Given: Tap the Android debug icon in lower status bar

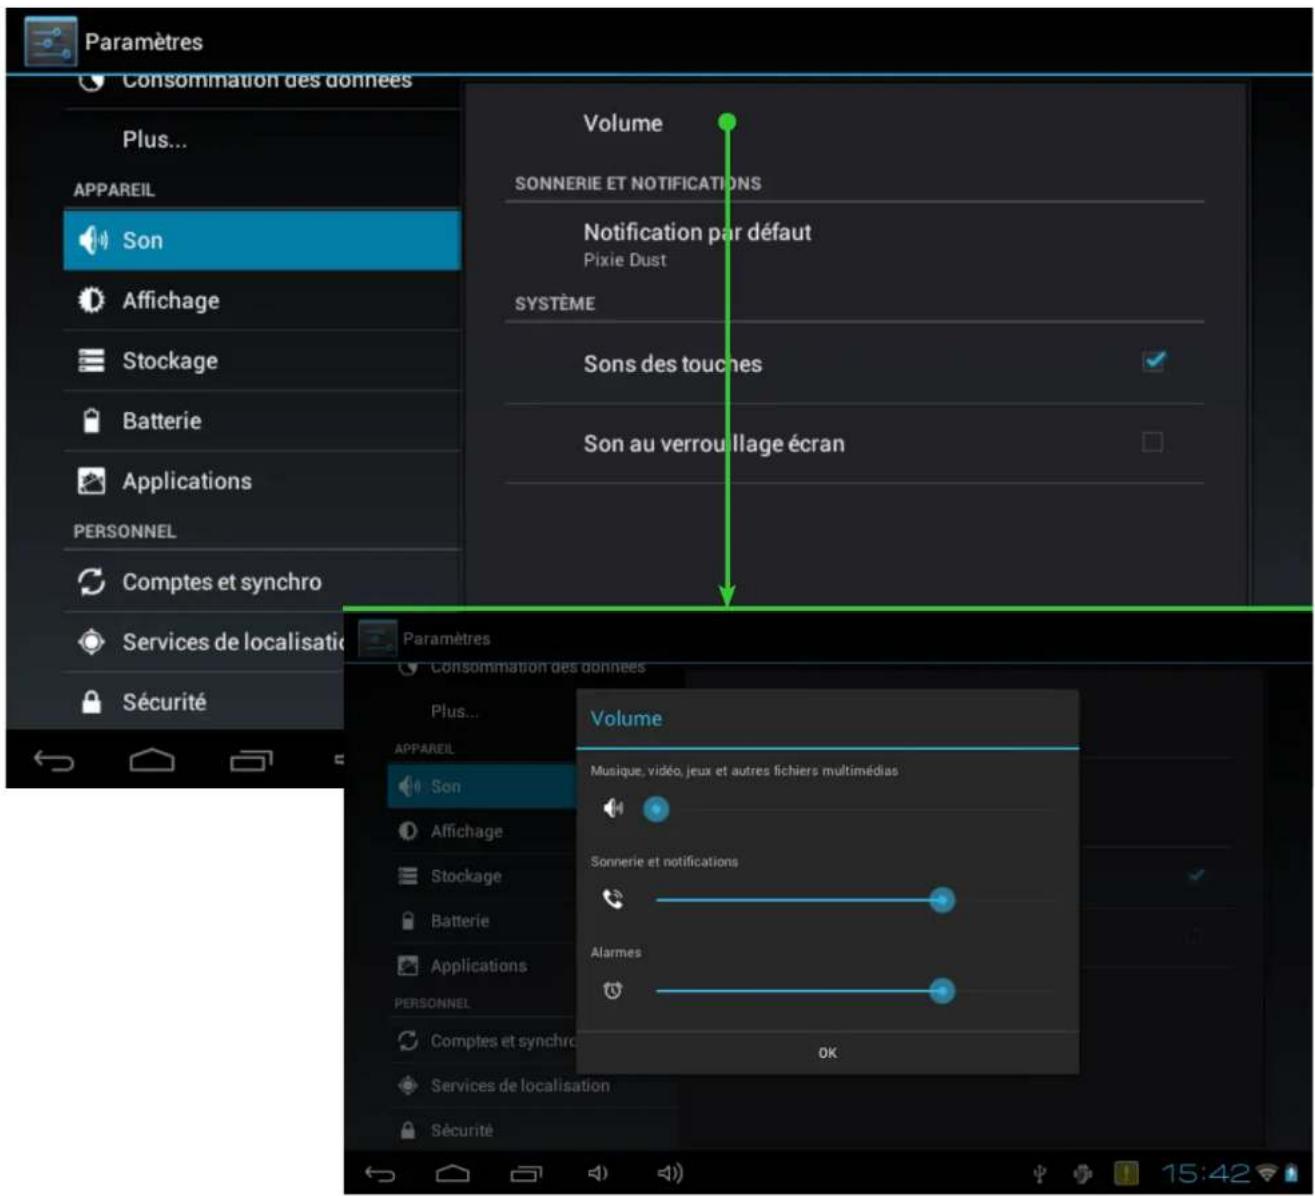Looking at the screenshot, I should pyautogui.click(x=1083, y=1174).
